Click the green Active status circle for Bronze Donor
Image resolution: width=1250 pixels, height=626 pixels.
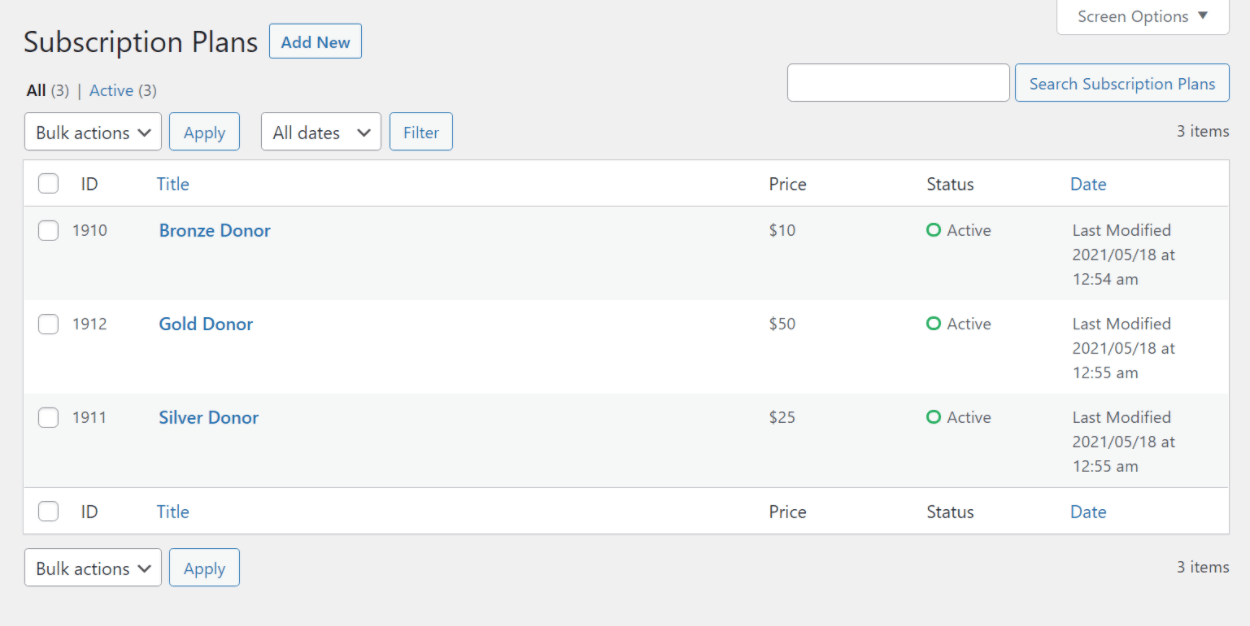tap(933, 230)
